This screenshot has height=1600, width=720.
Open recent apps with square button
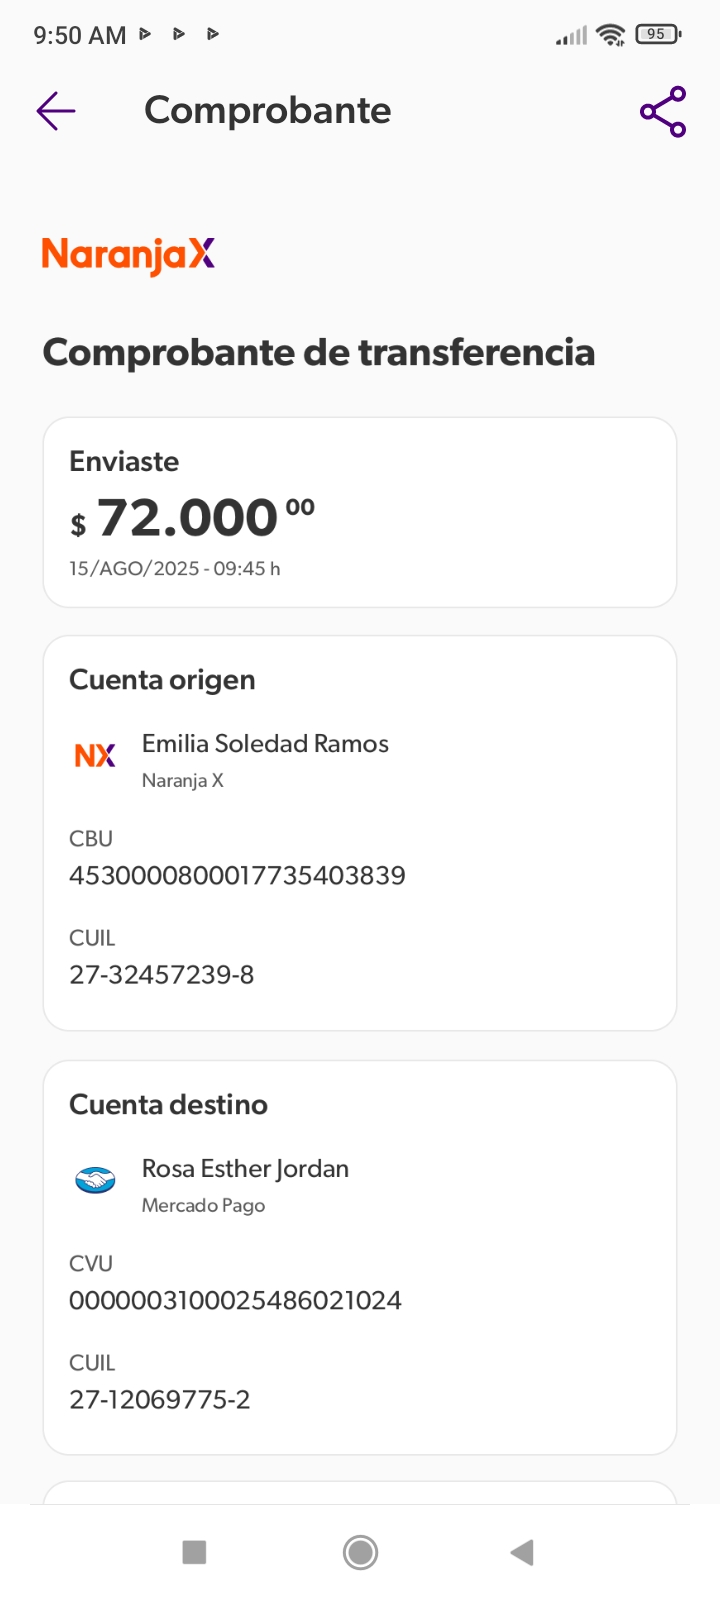click(x=194, y=1552)
